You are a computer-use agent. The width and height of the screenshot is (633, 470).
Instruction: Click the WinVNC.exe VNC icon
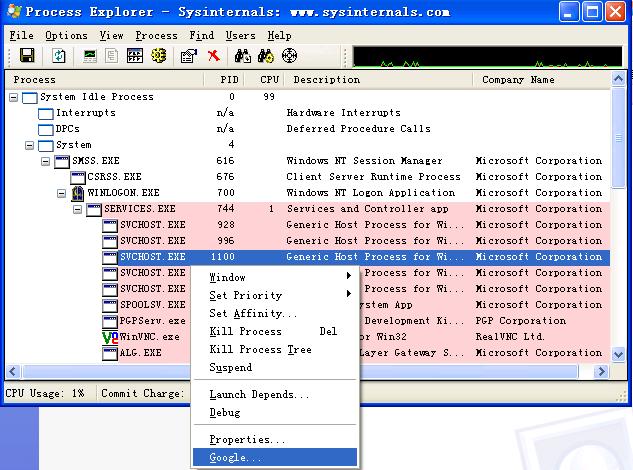tap(110, 337)
